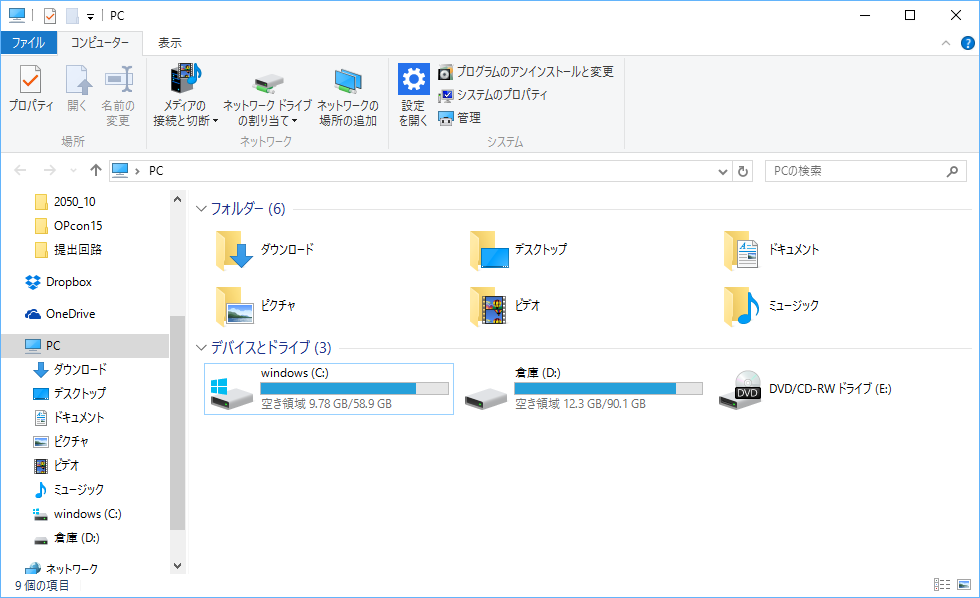Image resolution: width=980 pixels, height=598 pixels.
Task: Click the navigation pane scrollbar down arrow
Action: click(178, 566)
